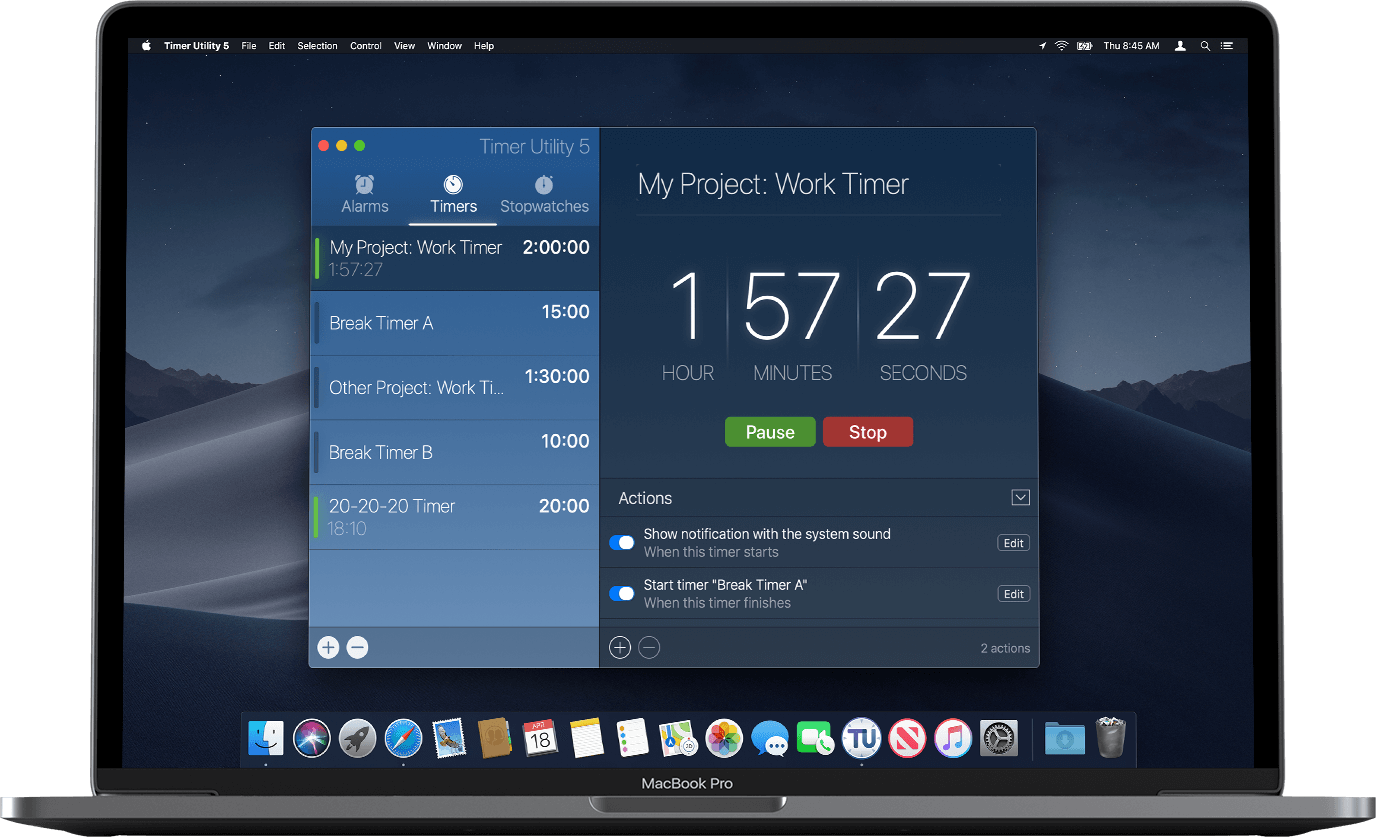Launch Safari from the dock
Image resolution: width=1376 pixels, height=837 pixels.
tap(403, 739)
